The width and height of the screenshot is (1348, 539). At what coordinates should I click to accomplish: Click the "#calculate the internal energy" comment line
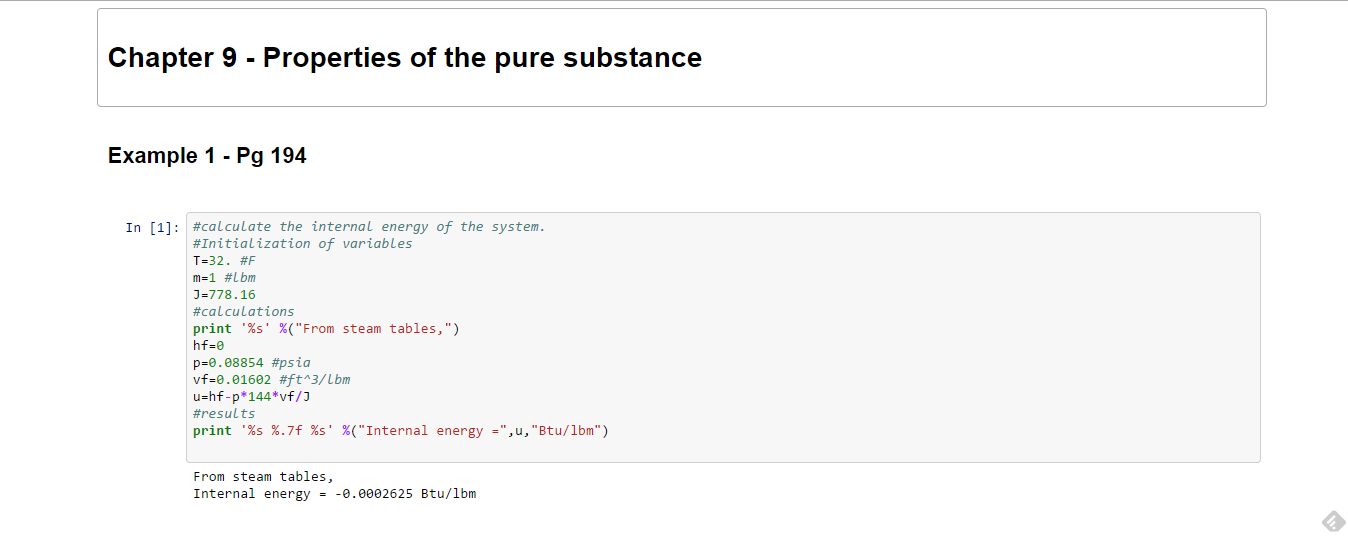click(369, 227)
